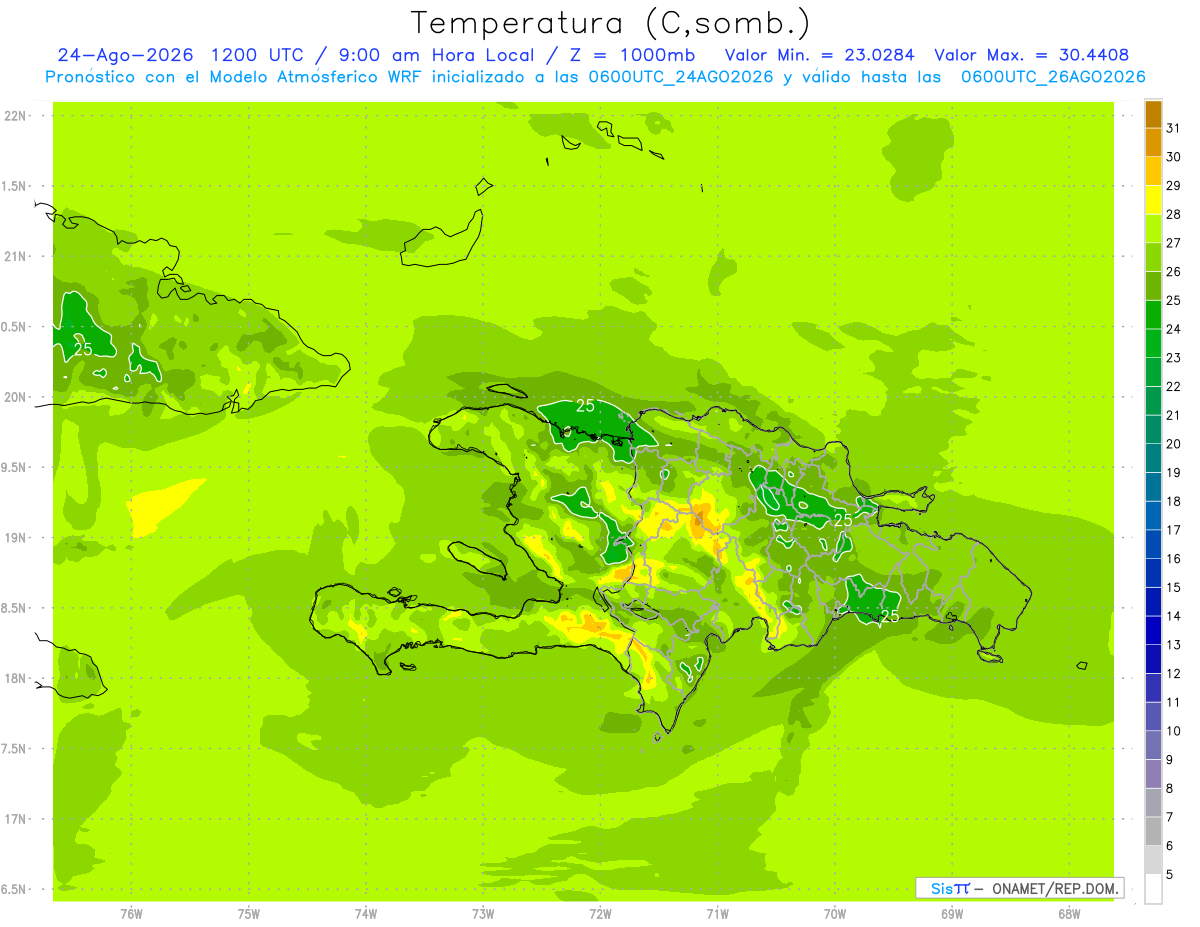Click the "69W" longitude label
The width and height of the screenshot is (1200, 927).
[952, 913]
